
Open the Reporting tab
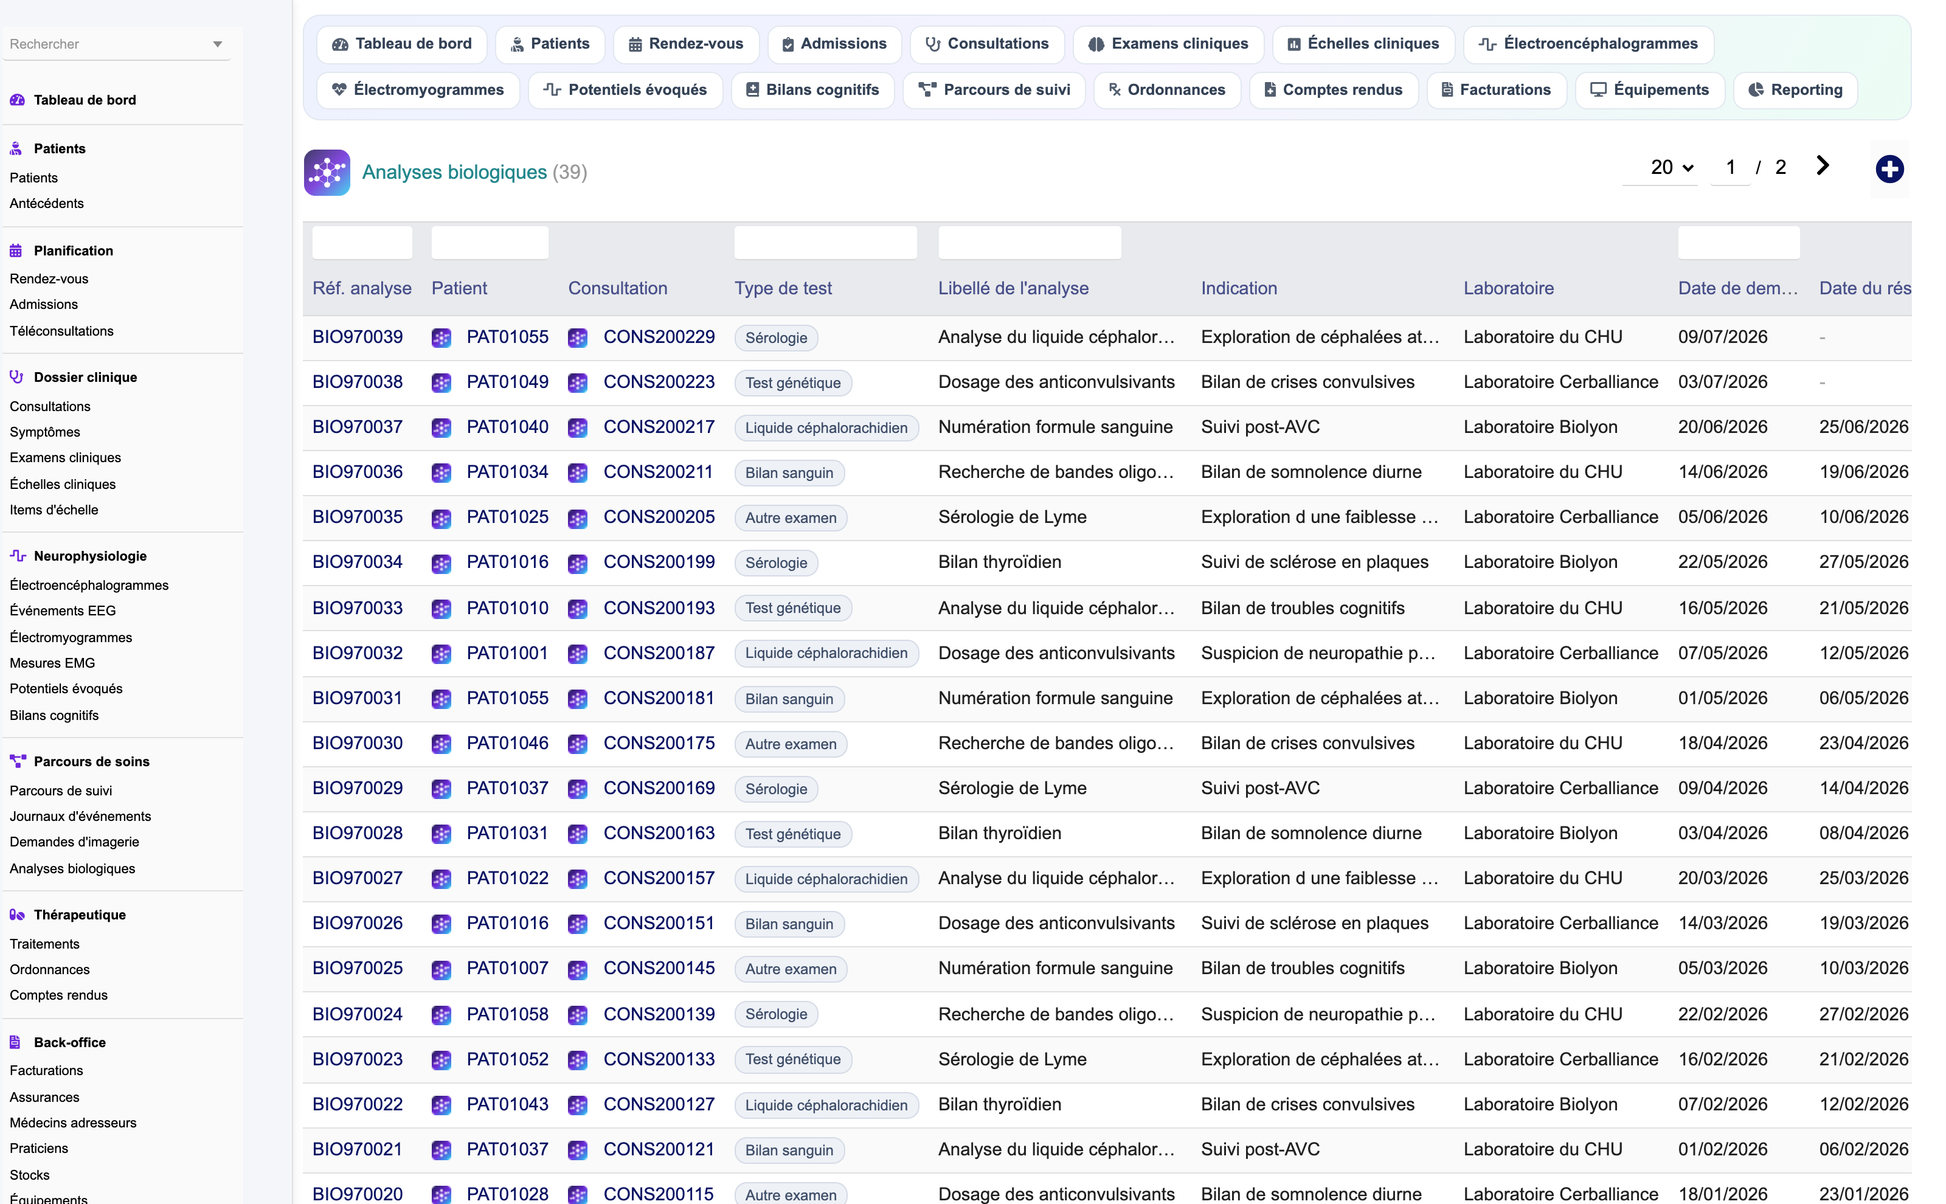pos(1795,90)
